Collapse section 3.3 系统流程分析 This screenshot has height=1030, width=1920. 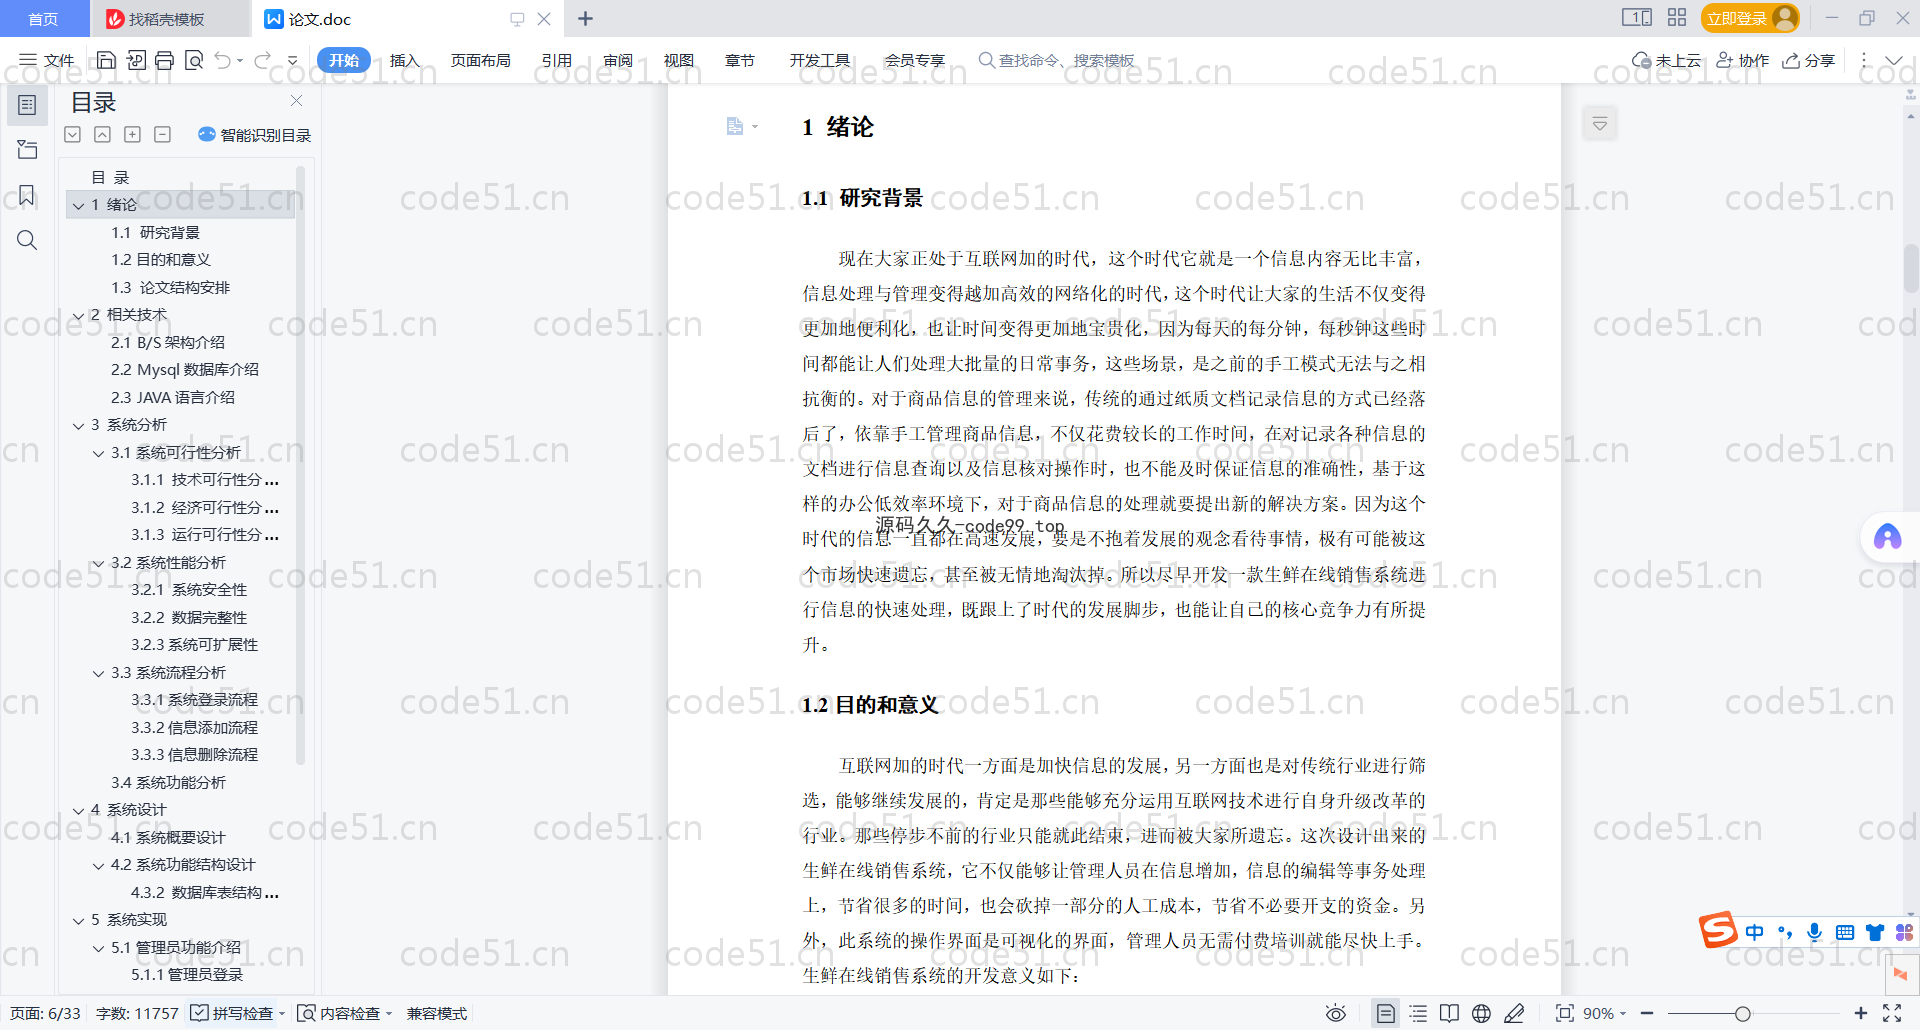(x=98, y=673)
